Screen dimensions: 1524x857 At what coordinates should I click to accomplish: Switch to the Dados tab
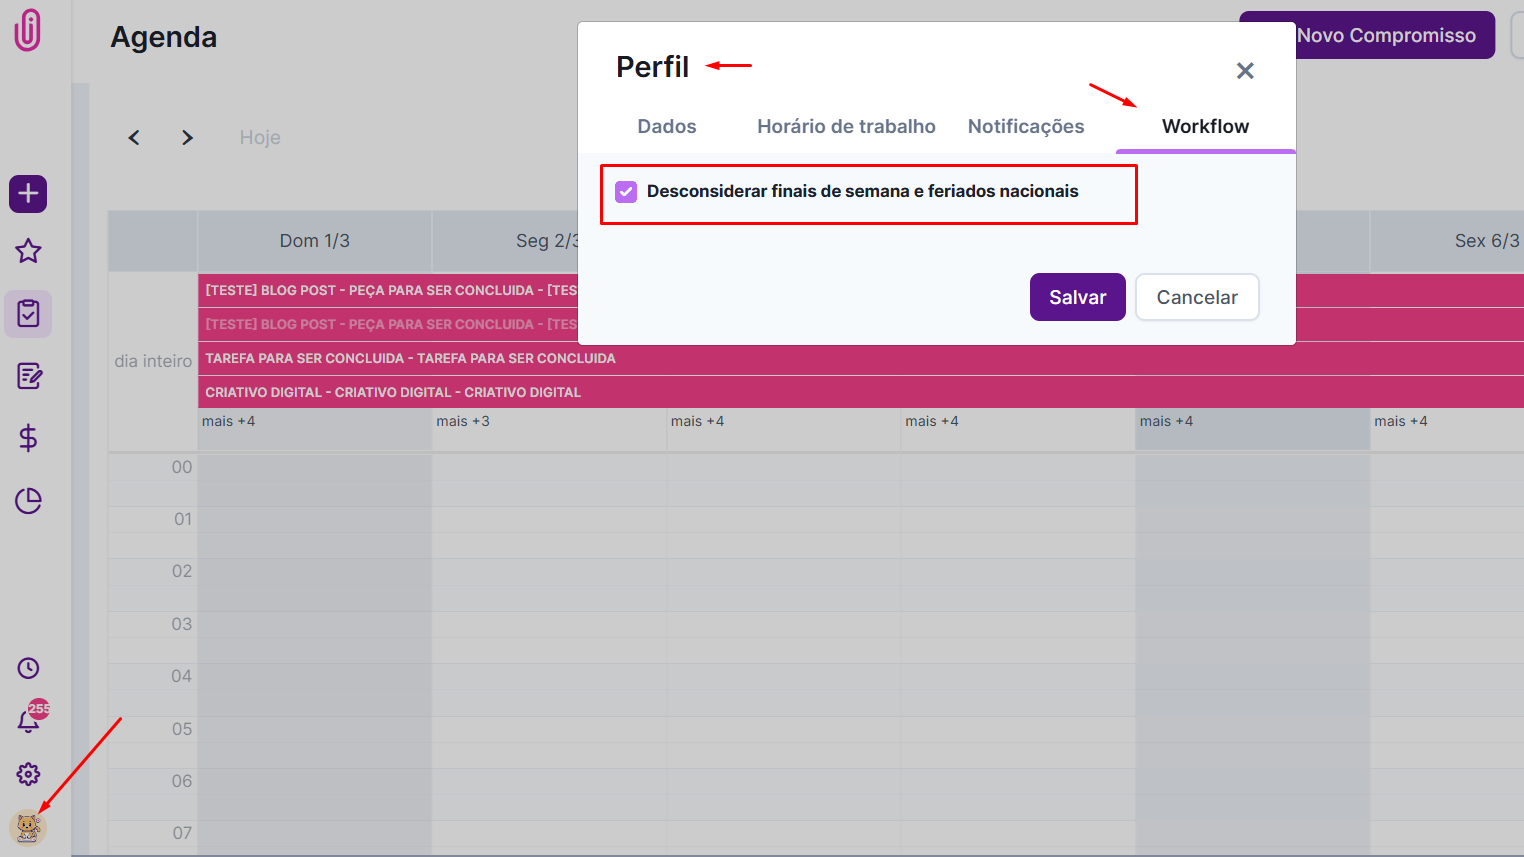tap(667, 127)
